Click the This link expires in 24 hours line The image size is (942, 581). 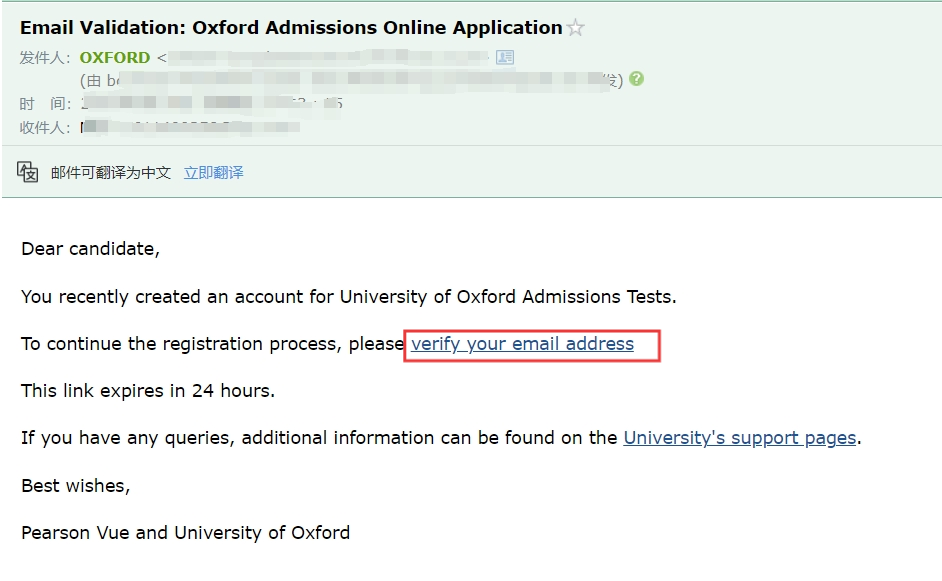[148, 391]
